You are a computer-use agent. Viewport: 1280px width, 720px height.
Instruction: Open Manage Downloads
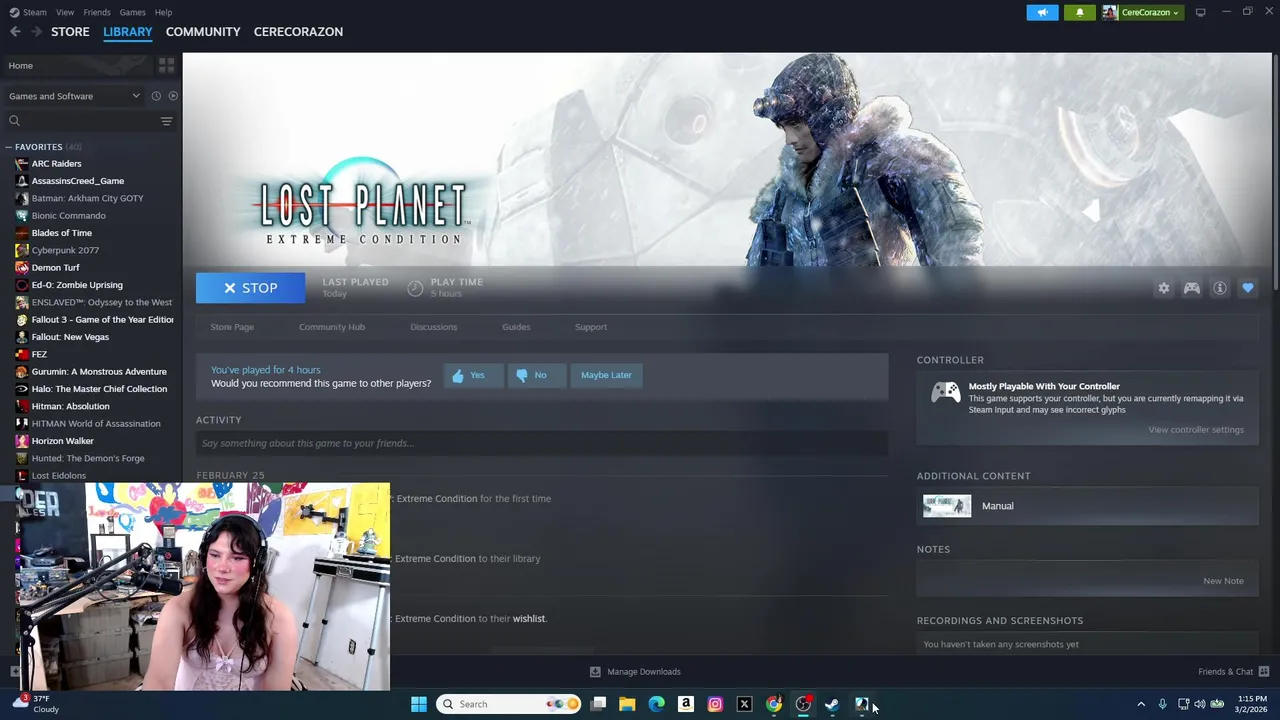click(635, 672)
